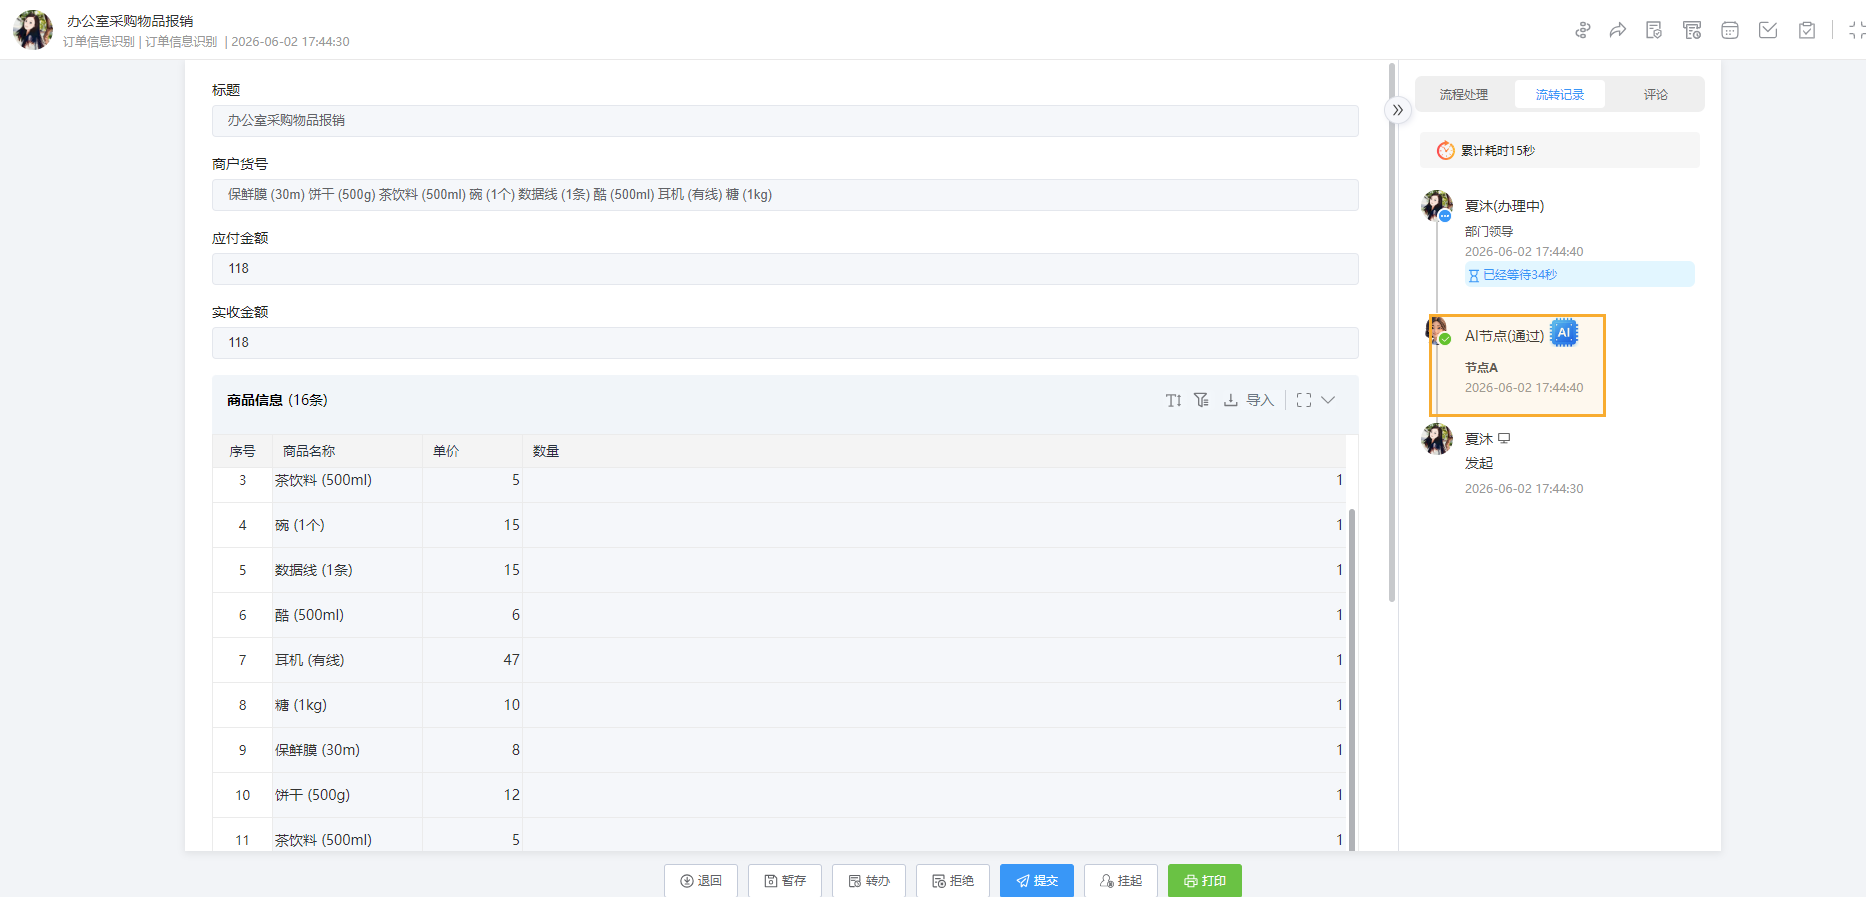The image size is (1866, 897).
Task: Click the print history icon in header
Action: point(1692,30)
